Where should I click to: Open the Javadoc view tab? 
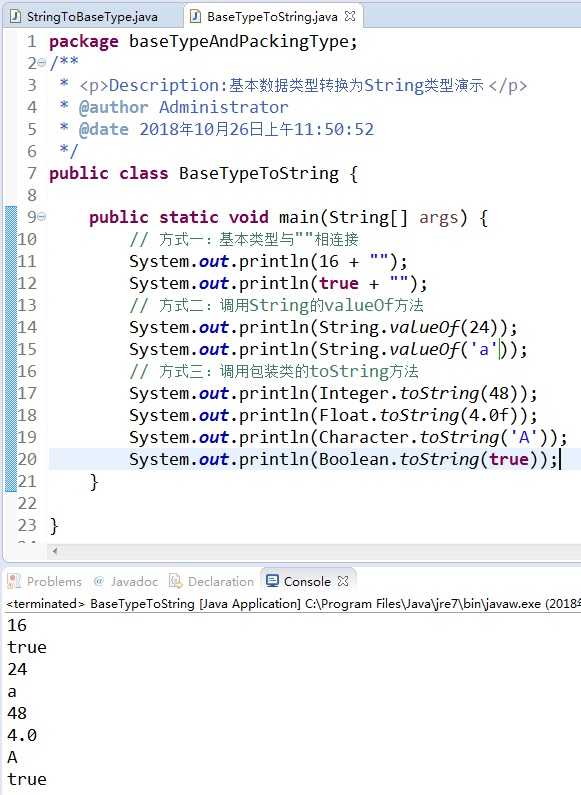click(134, 582)
